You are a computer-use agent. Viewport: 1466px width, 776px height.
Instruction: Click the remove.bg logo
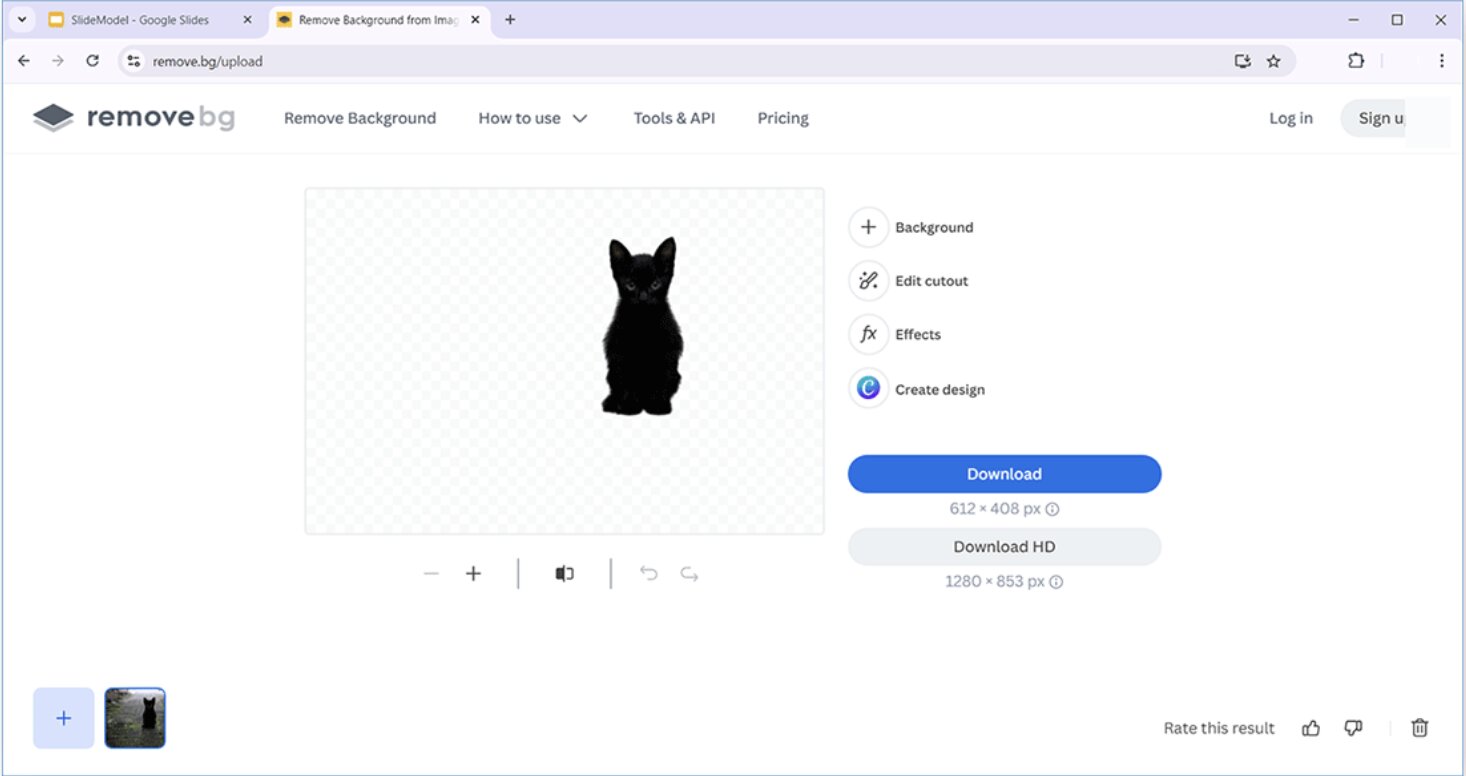click(134, 118)
